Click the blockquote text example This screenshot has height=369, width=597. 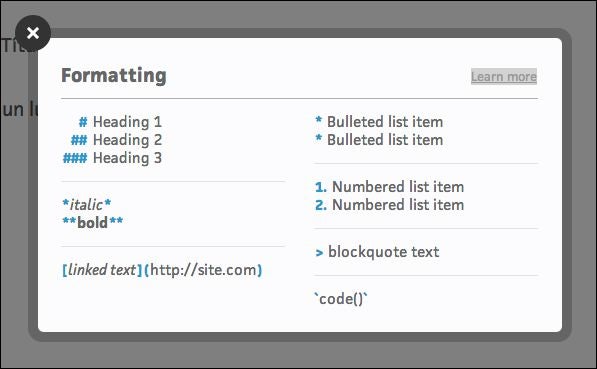tap(384, 252)
